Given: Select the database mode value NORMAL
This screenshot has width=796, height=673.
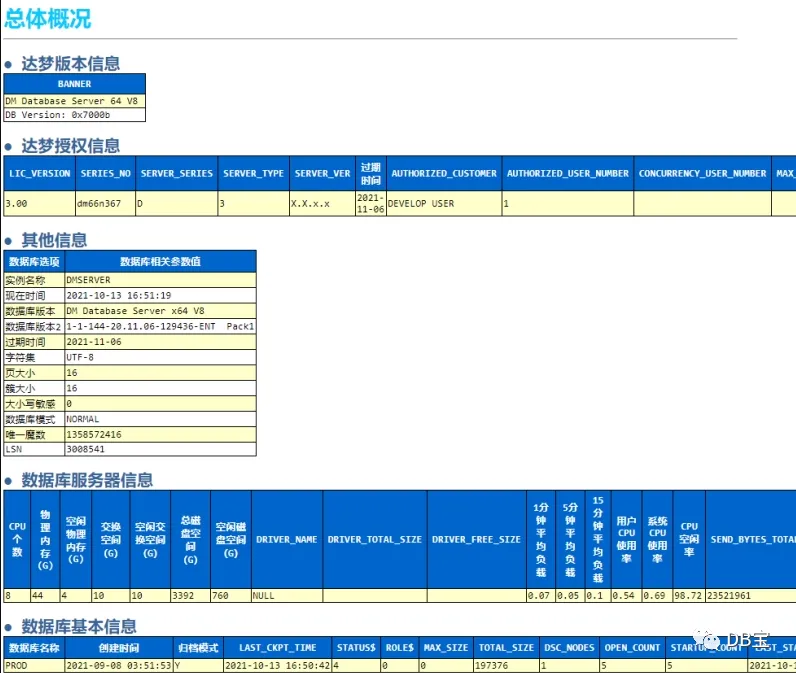Looking at the screenshot, I should (160, 419).
